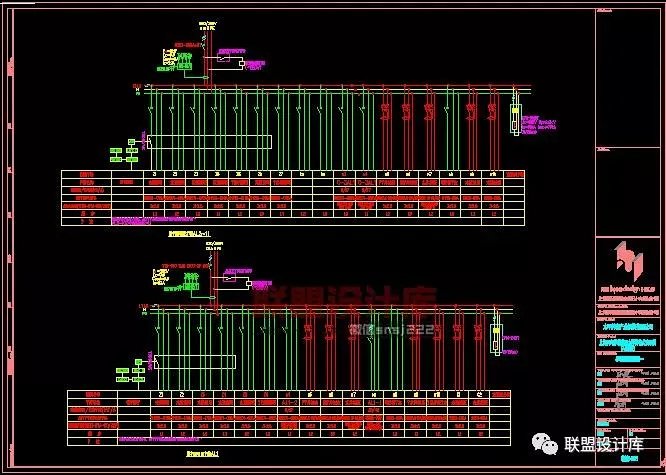Click the white 联盟设计库 text at bottom right
This screenshot has width=666, height=475.
coord(606,444)
